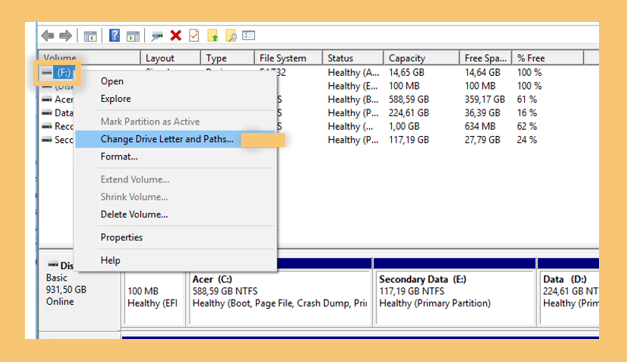Select the Secondary volume row in the list
The width and height of the screenshot is (627, 362).
click(58, 140)
